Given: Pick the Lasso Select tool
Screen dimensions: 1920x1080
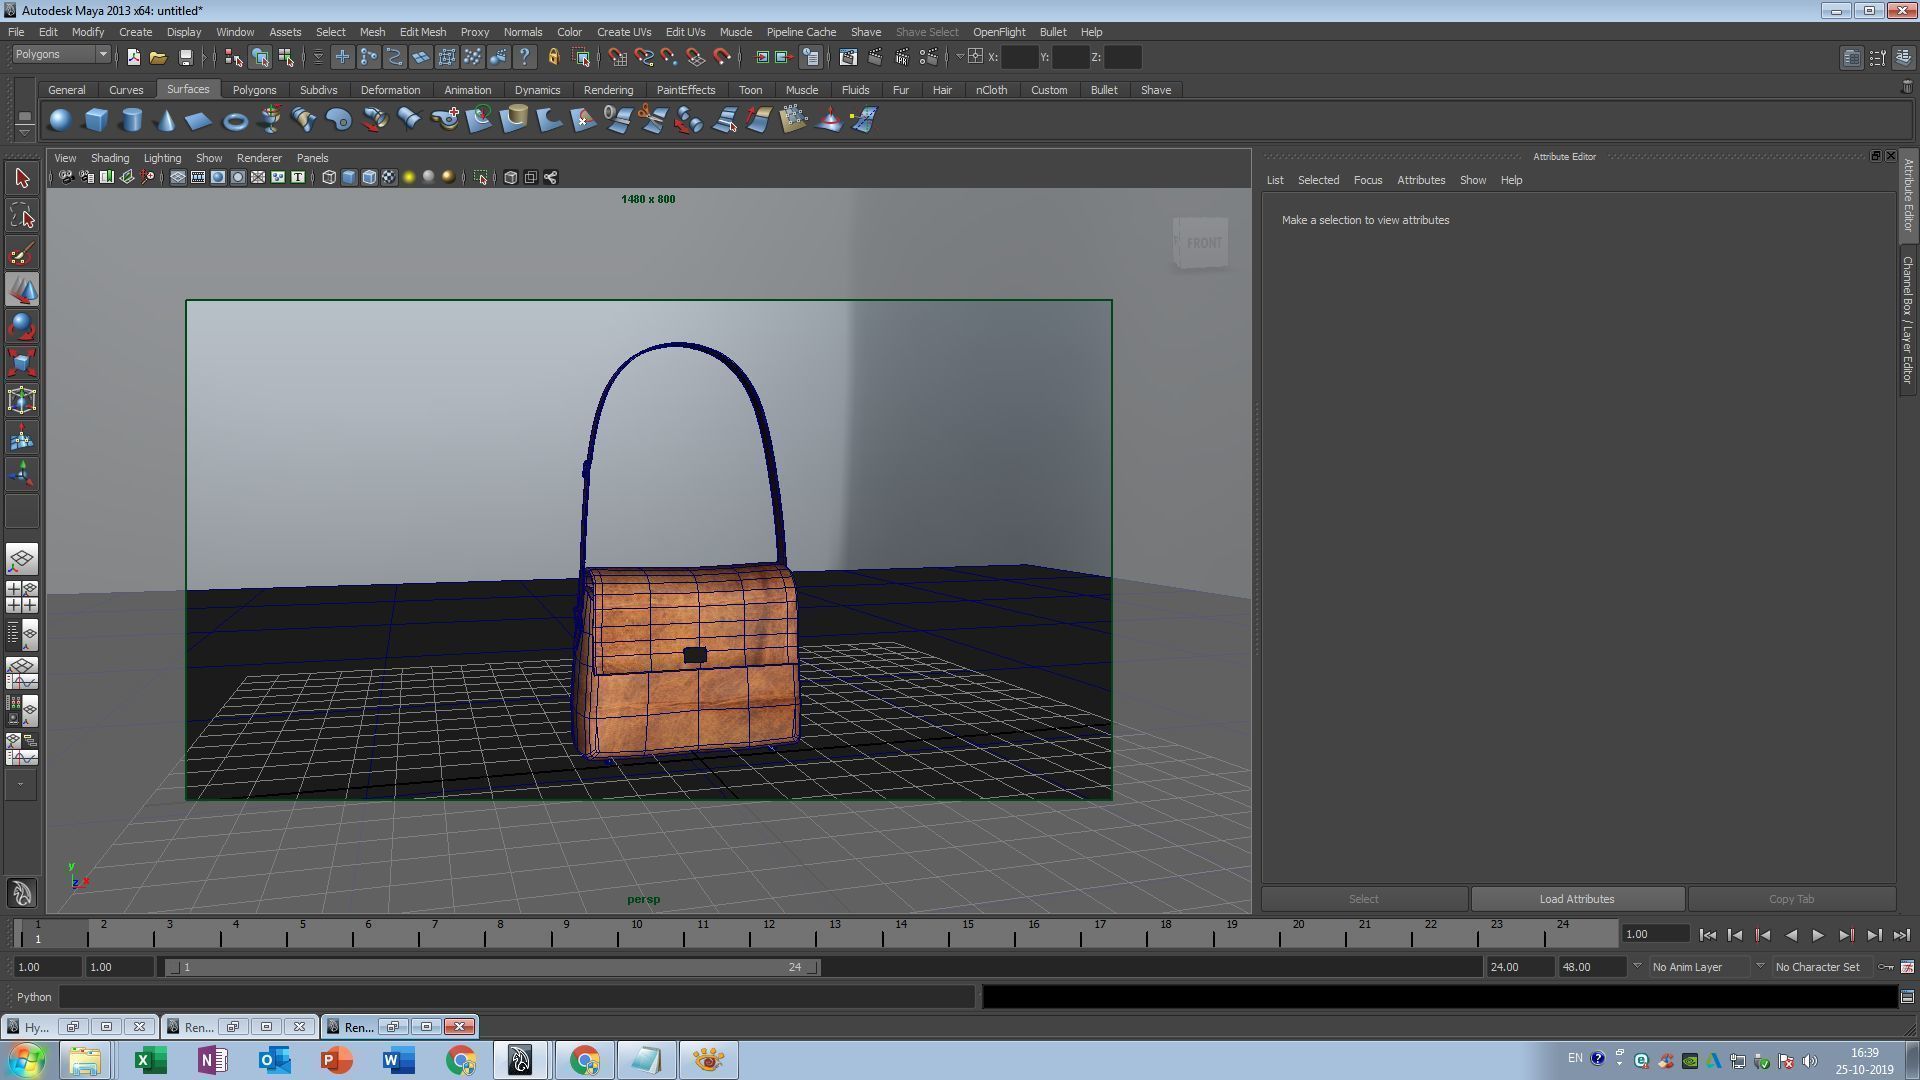Looking at the screenshot, I should click(22, 216).
